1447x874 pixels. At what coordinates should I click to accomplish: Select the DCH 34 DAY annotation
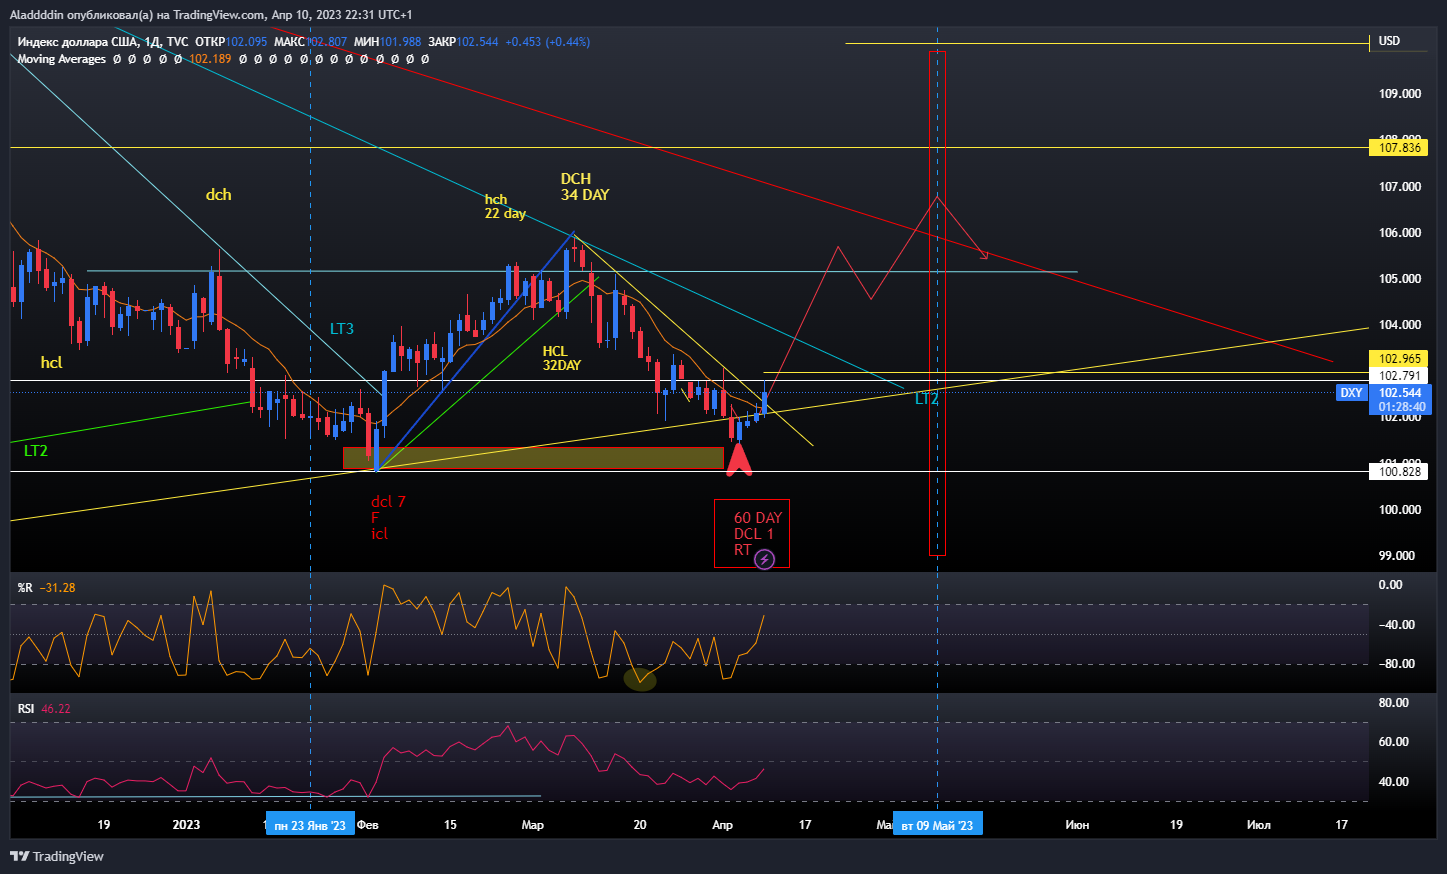(x=585, y=187)
